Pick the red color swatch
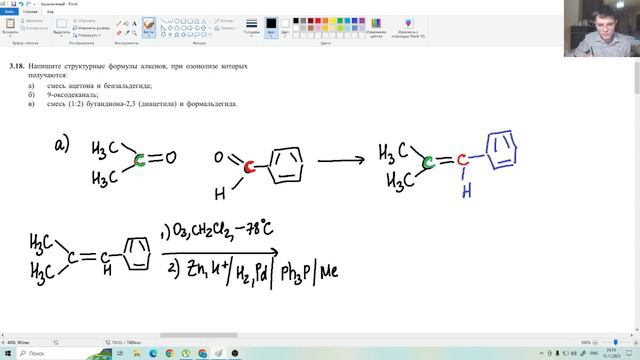 [x=318, y=21]
